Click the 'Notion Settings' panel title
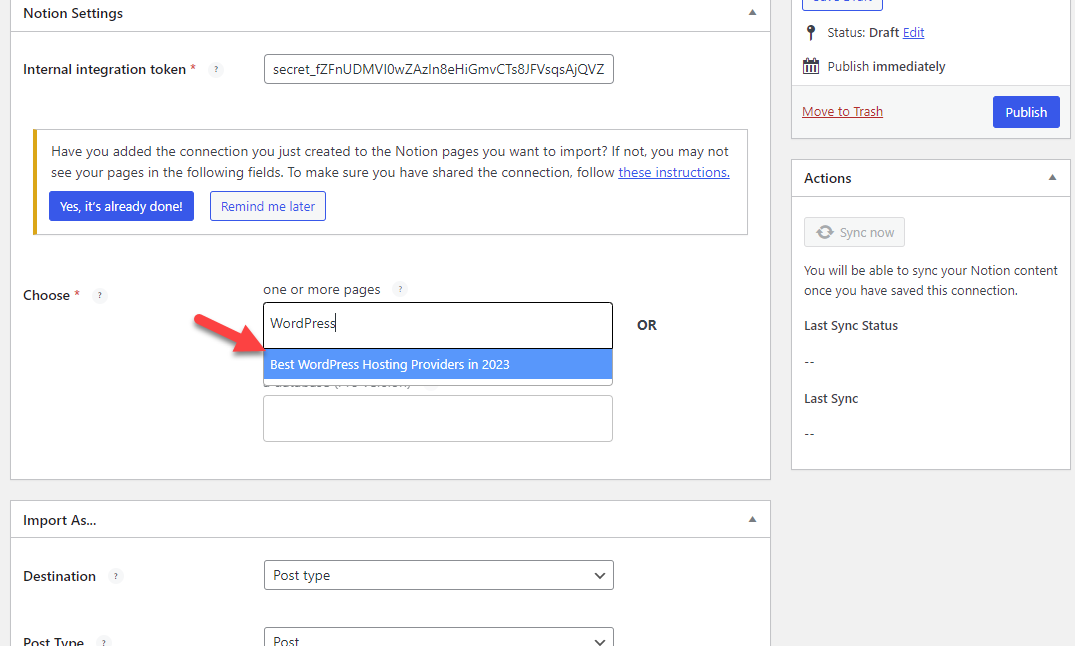 click(x=73, y=13)
